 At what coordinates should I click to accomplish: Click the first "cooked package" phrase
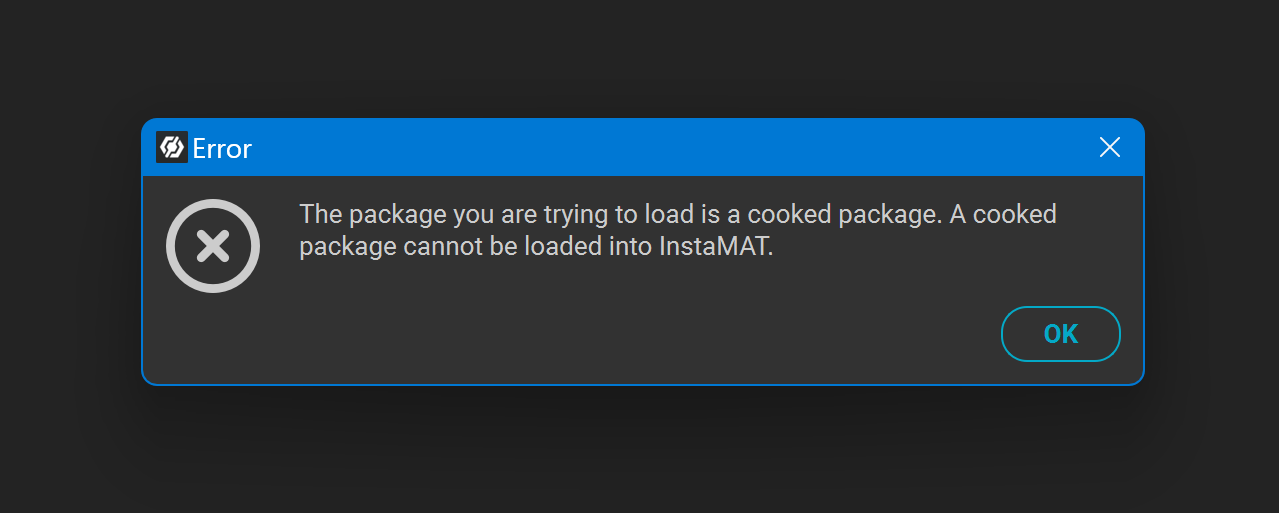click(x=842, y=214)
